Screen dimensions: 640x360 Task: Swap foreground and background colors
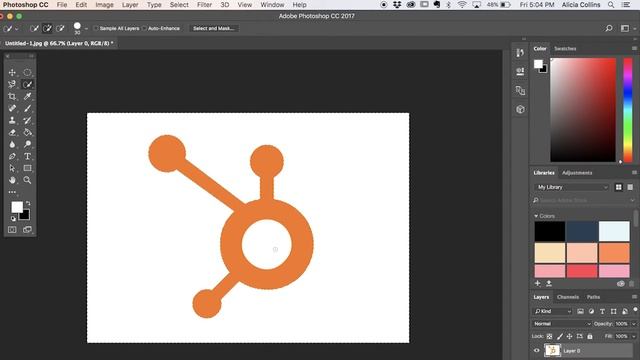click(28, 203)
